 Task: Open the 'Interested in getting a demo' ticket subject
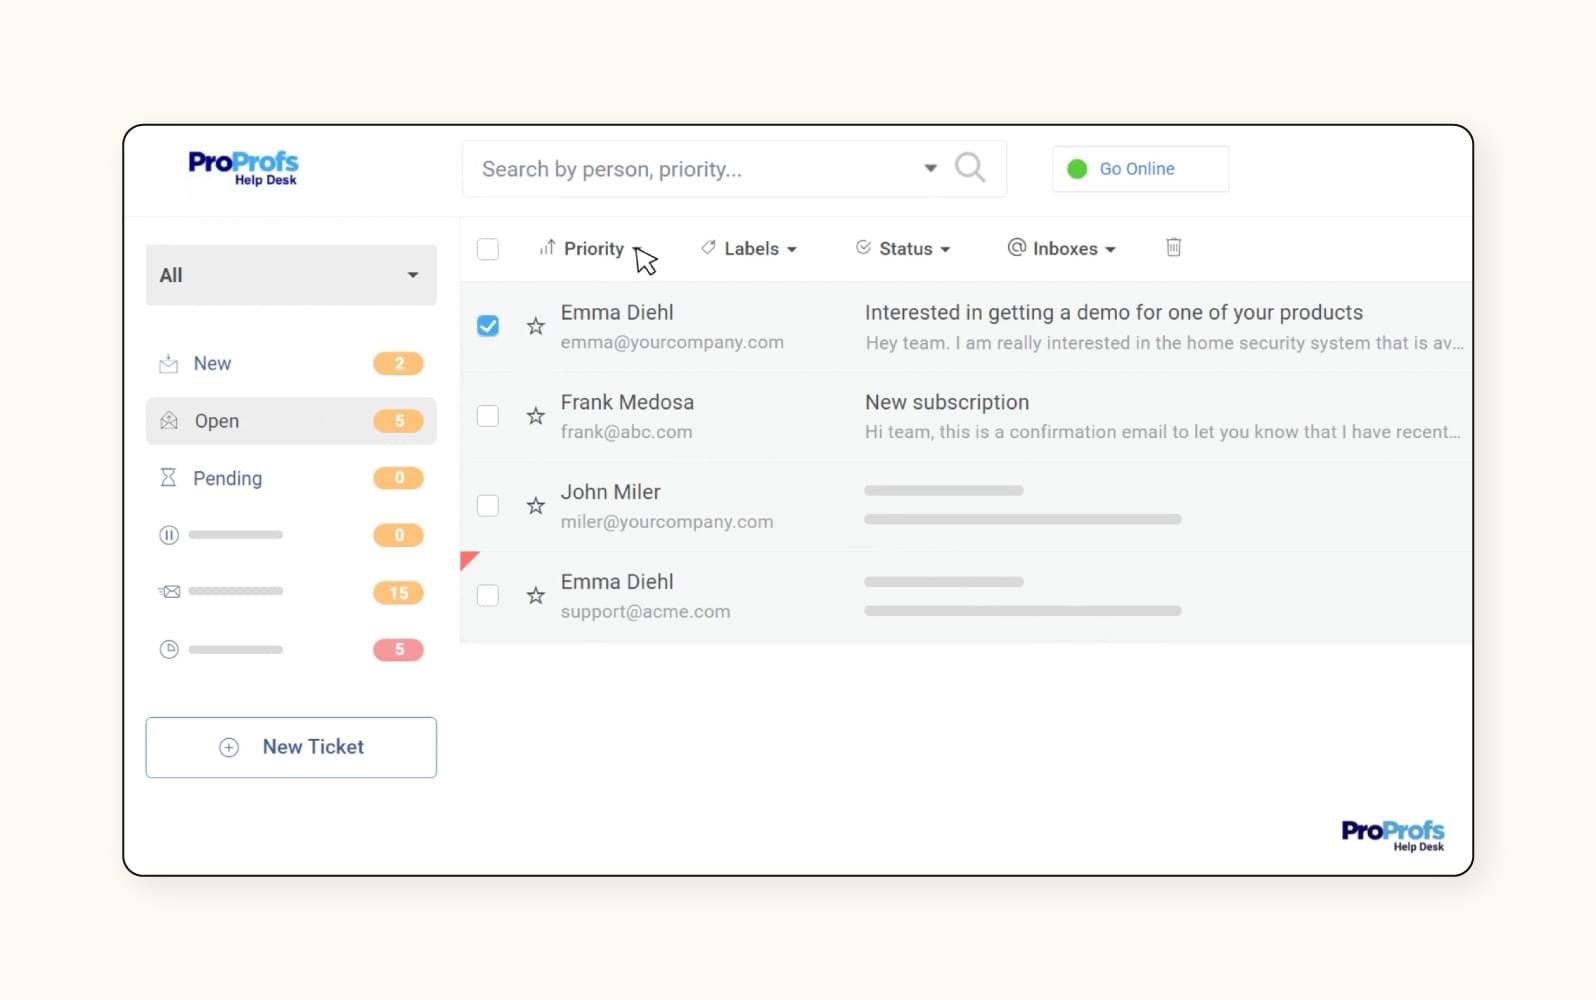point(1113,313)
